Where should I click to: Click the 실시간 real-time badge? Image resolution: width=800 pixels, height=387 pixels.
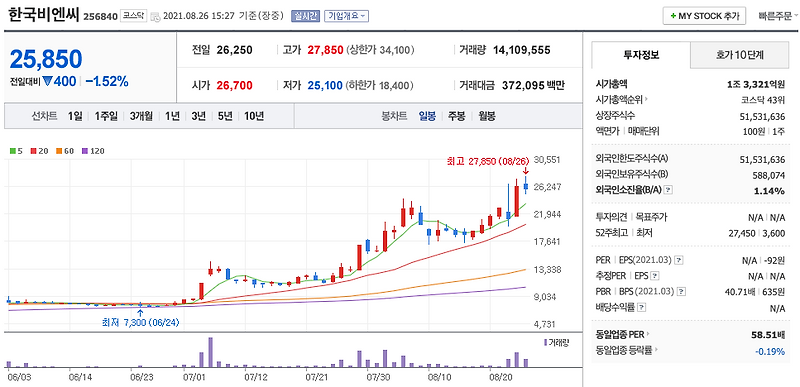click(x=305, y=16)
